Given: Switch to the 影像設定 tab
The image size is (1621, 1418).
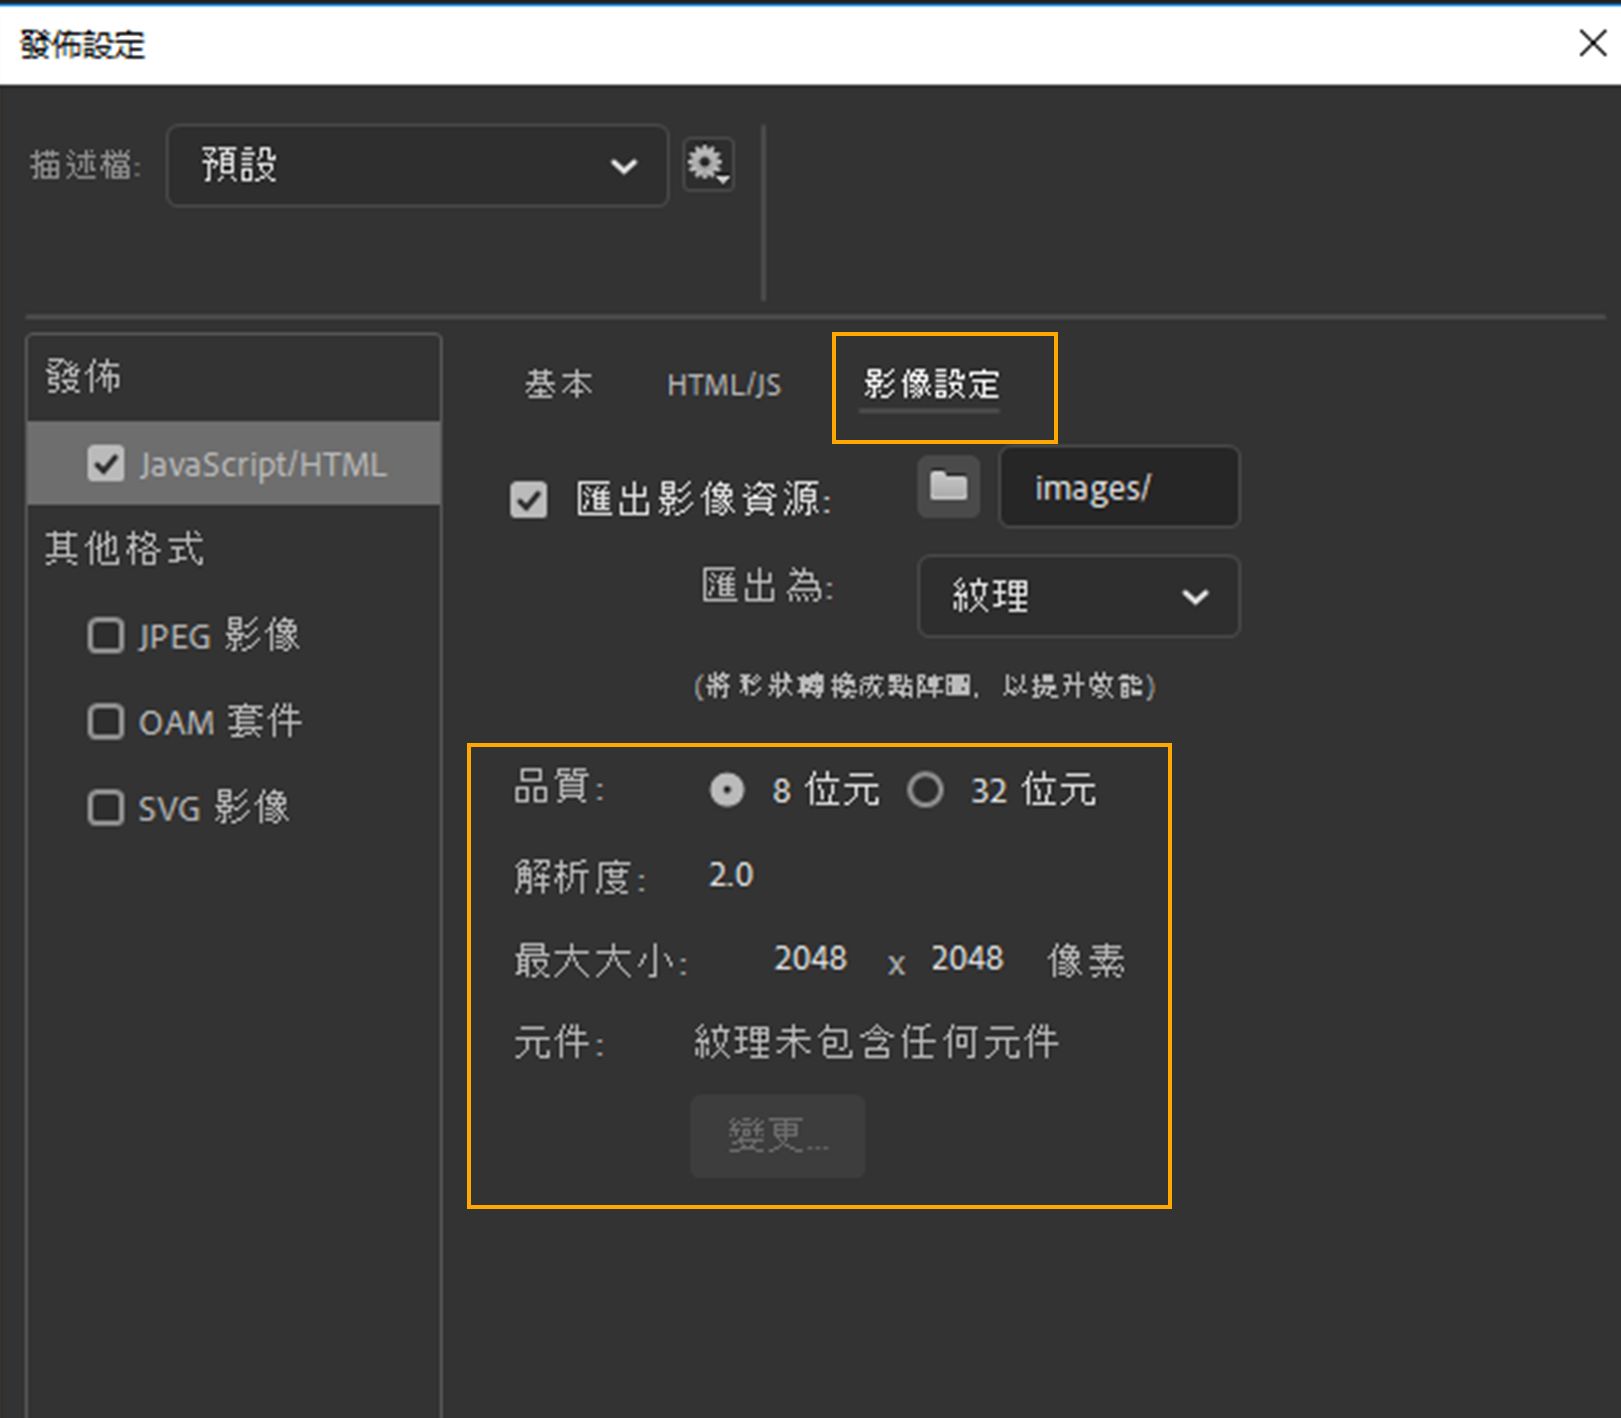Looking at the screenshot, I should point(933,384).
